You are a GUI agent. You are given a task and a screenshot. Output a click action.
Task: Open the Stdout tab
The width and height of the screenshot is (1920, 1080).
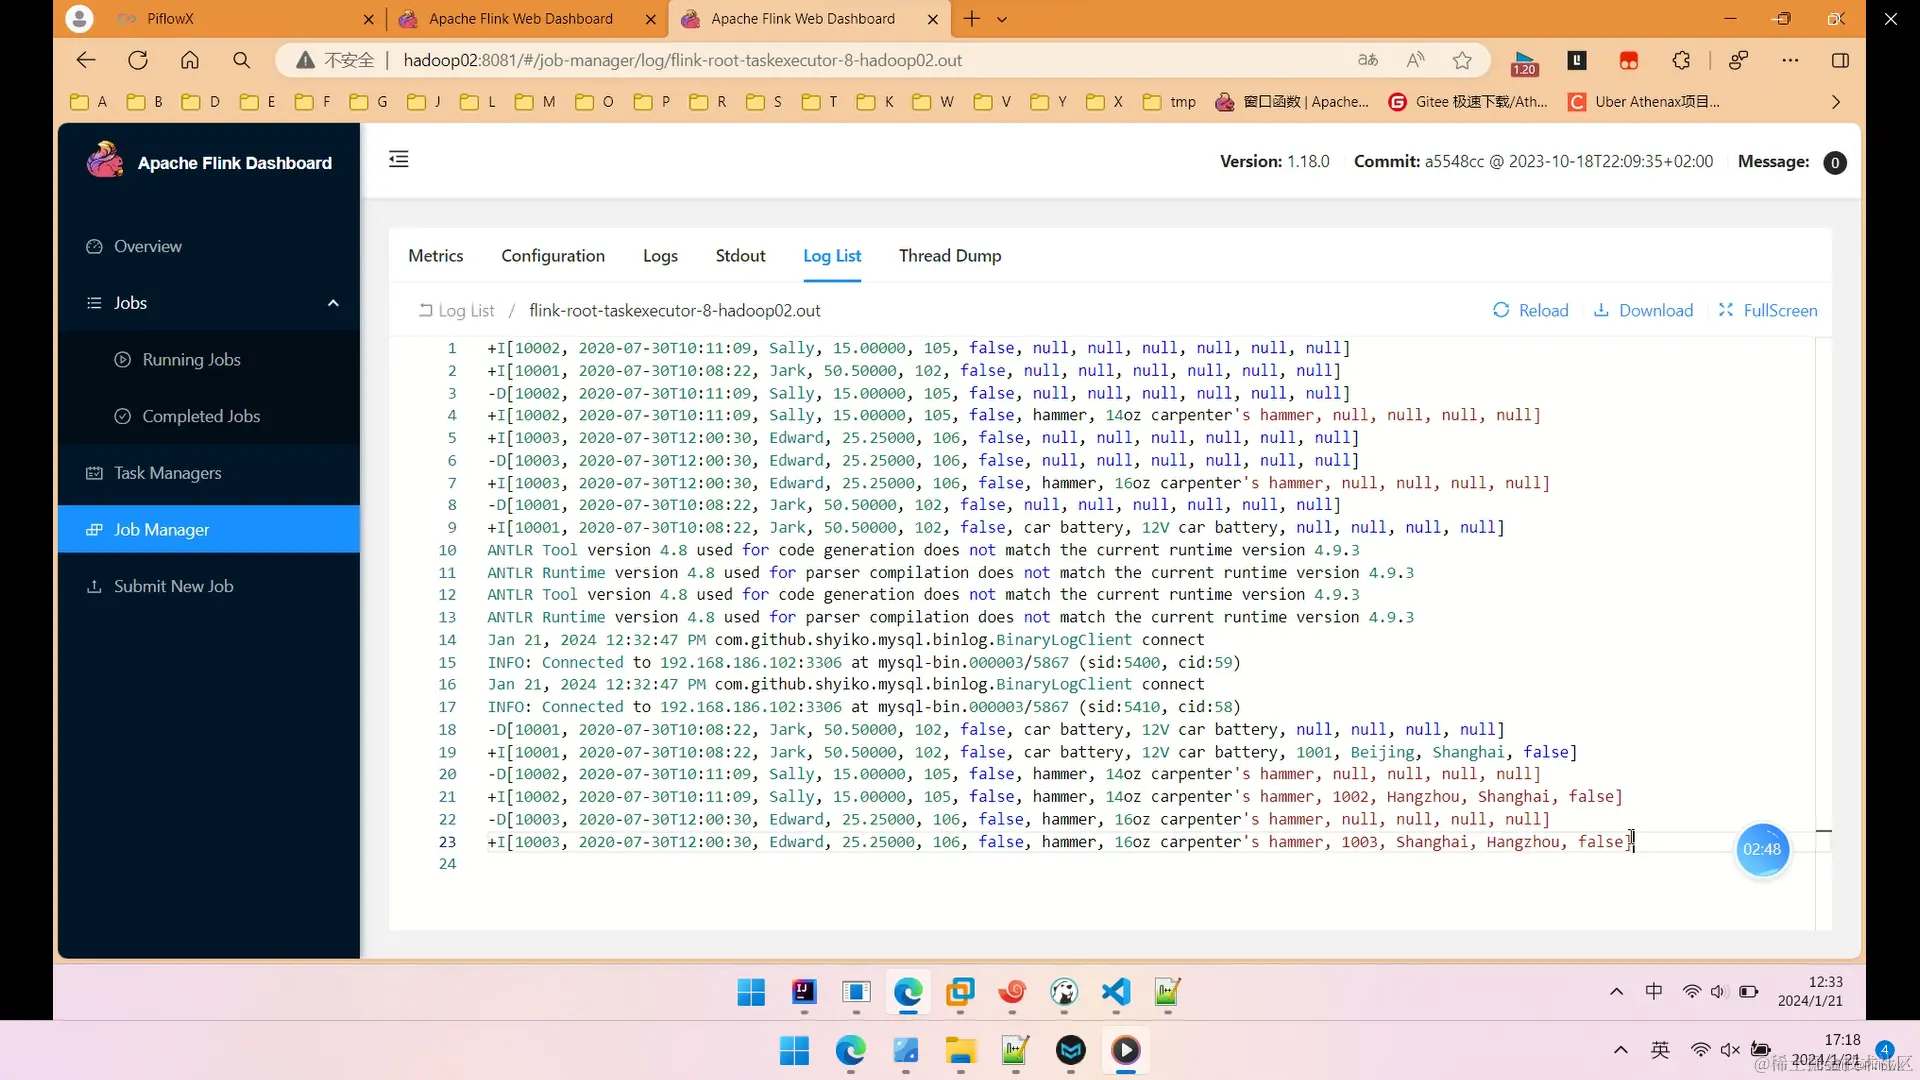740,256
